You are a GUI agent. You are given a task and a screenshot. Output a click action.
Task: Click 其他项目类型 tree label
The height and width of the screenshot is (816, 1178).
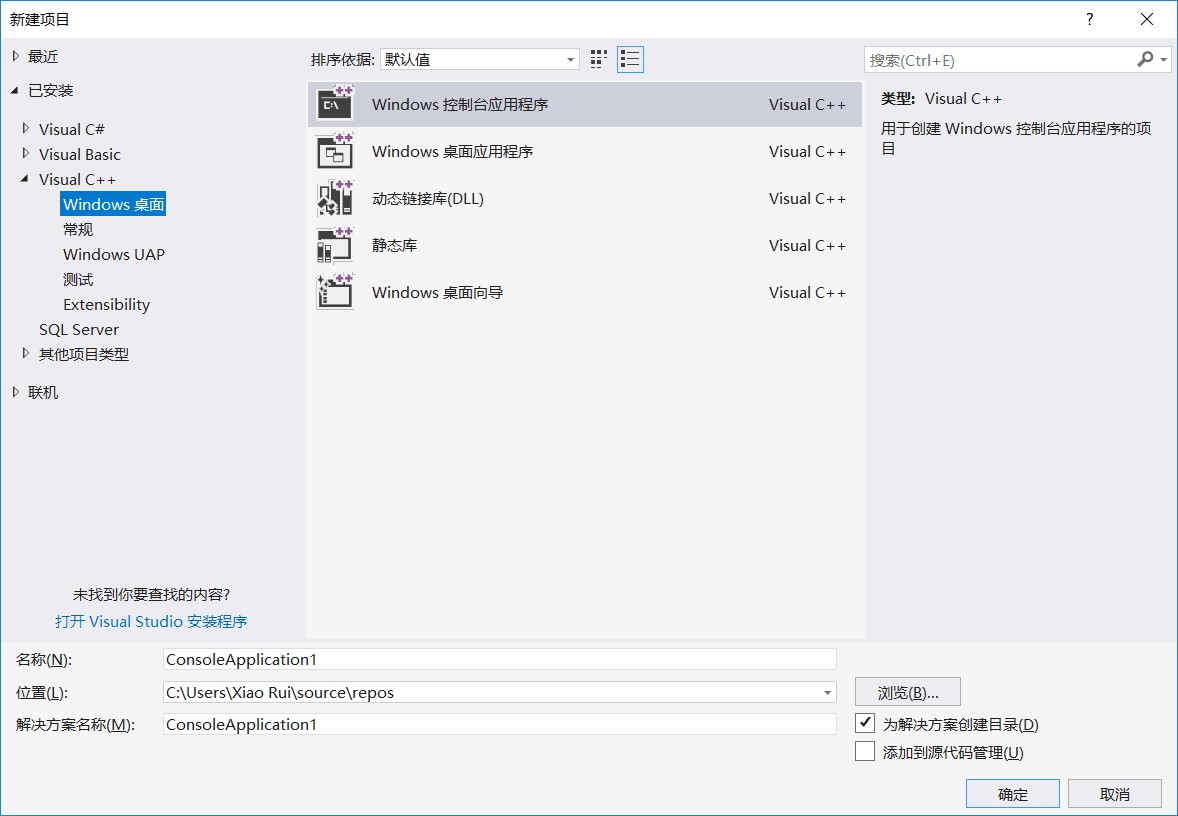click(x=84, y=354)
